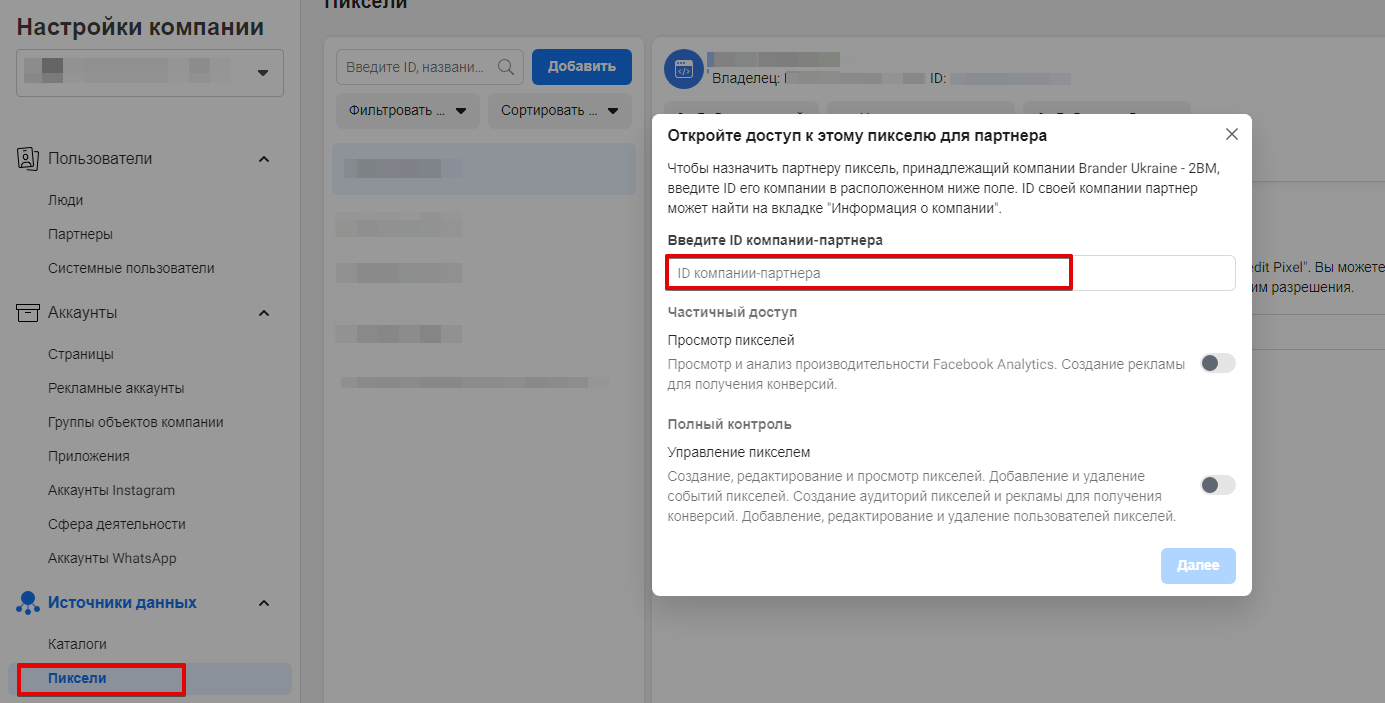
Task: Select Рекламные аккаунты in the sidebar
Action: point(116,388)
